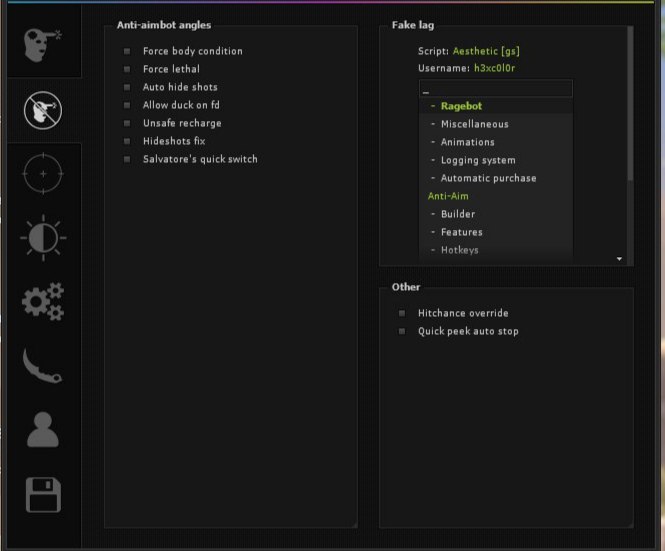Select Automatic purchase list entry
Screen dimensions: 665x551
[x=495, y=178]
